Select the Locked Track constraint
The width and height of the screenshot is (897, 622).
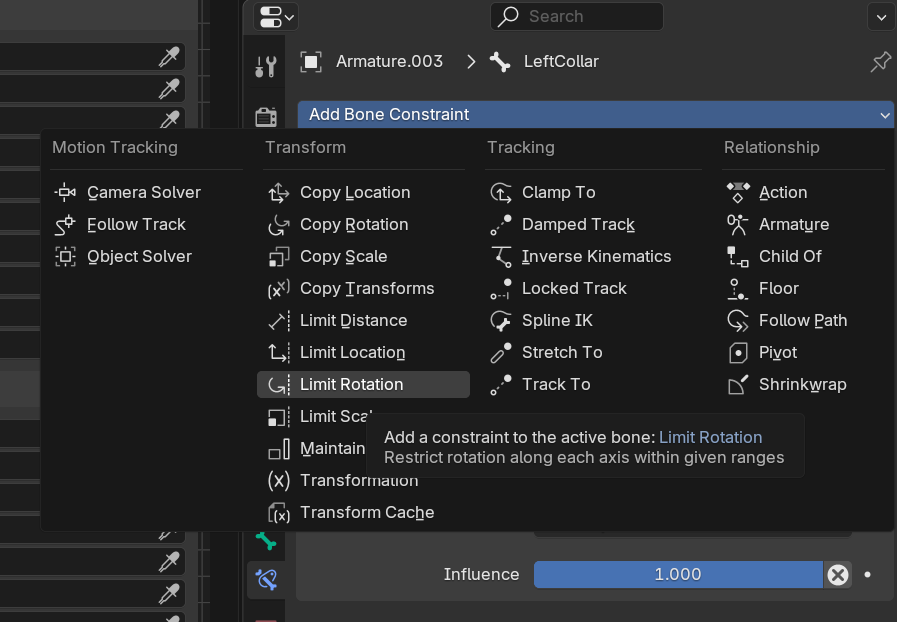(593, 288)
